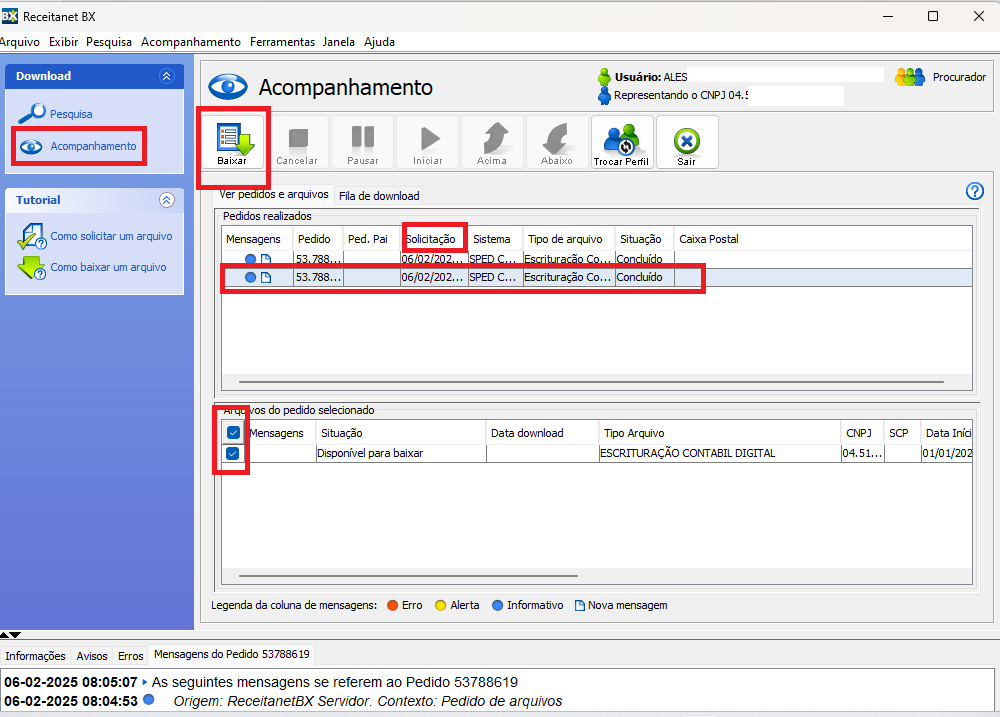Toggle the select-all files header checkbox
The height and width of the screenshot is (717, 1000).
tap(233, 433)
